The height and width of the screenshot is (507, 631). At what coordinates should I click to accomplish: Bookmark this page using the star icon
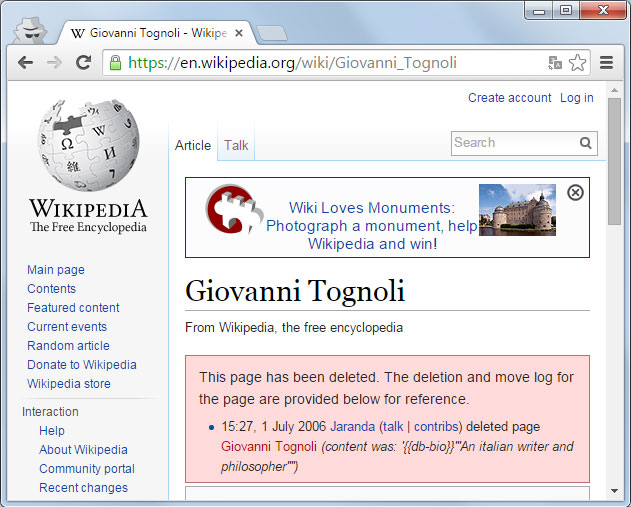[x=577, y=63]
